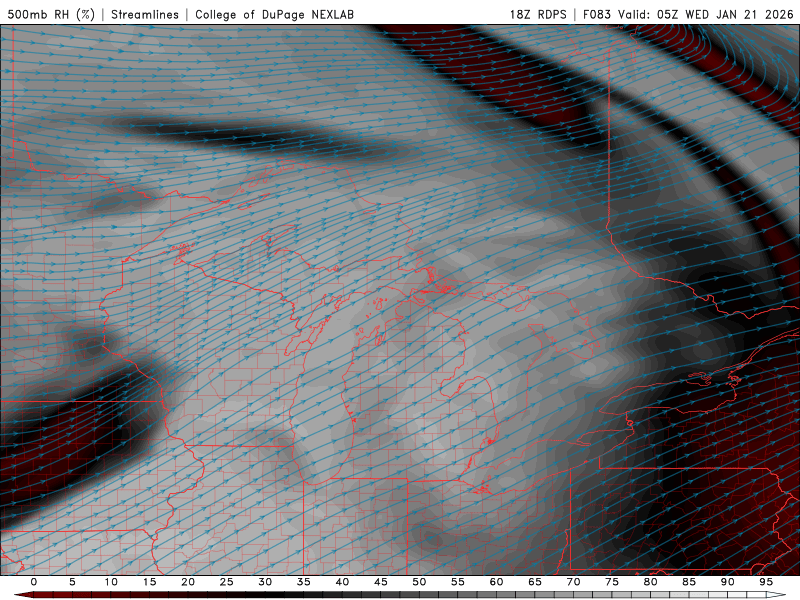Click the "65" value on color scale
Viewport: 800px width, 600px height.
click(x=535, y=582)
